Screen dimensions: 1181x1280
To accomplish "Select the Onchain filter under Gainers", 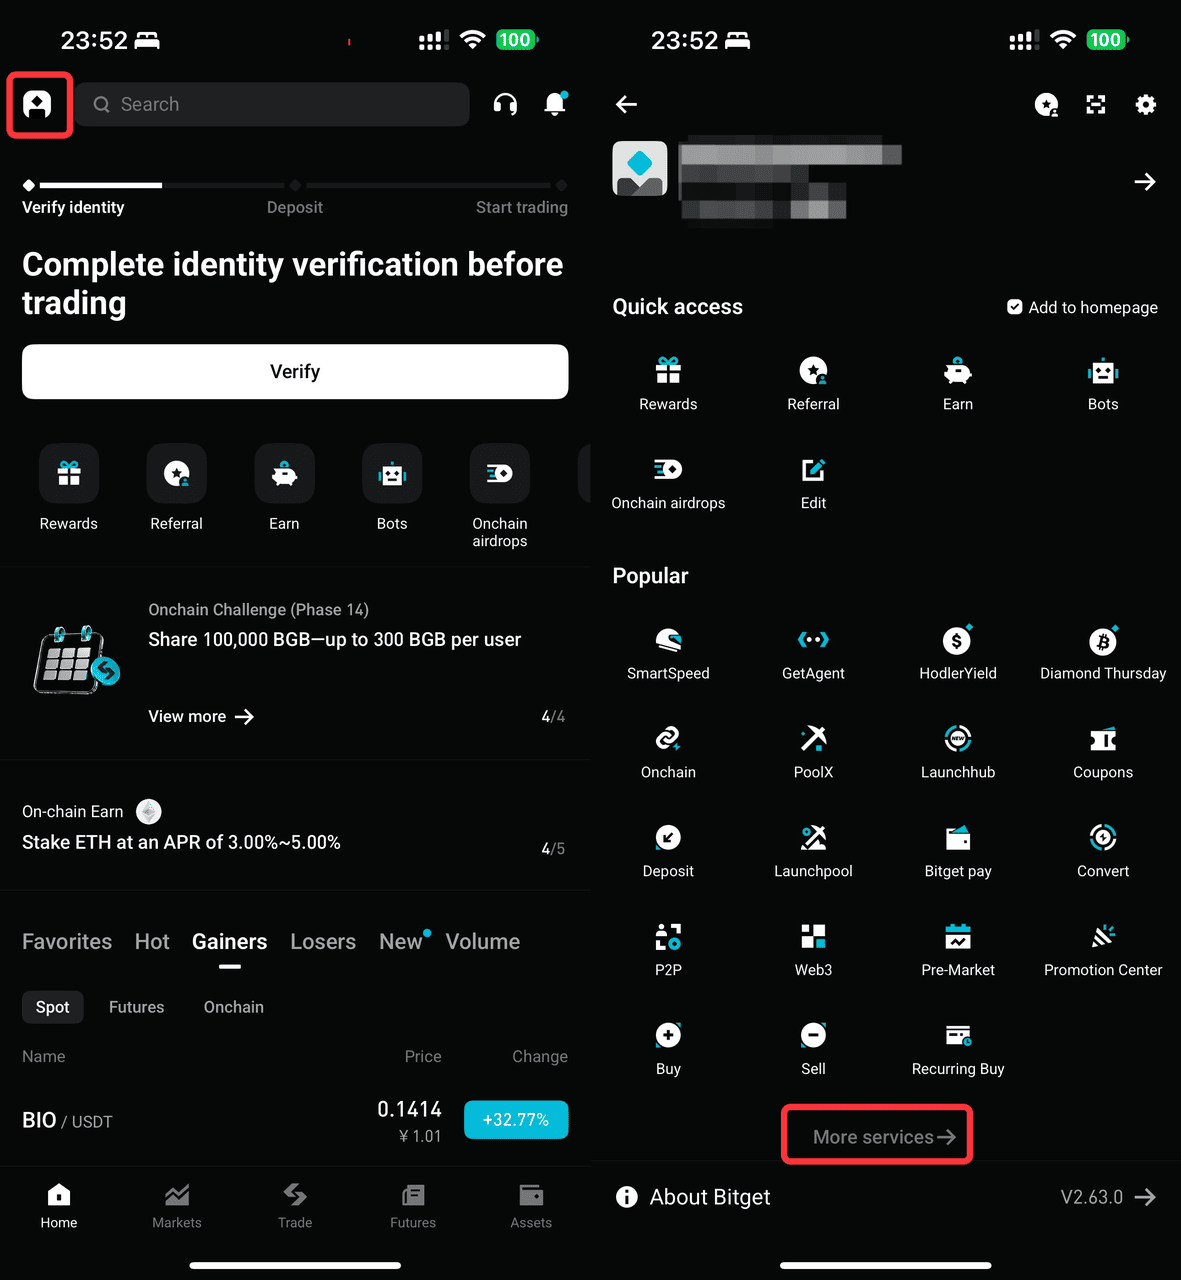I will point(234,1007).
